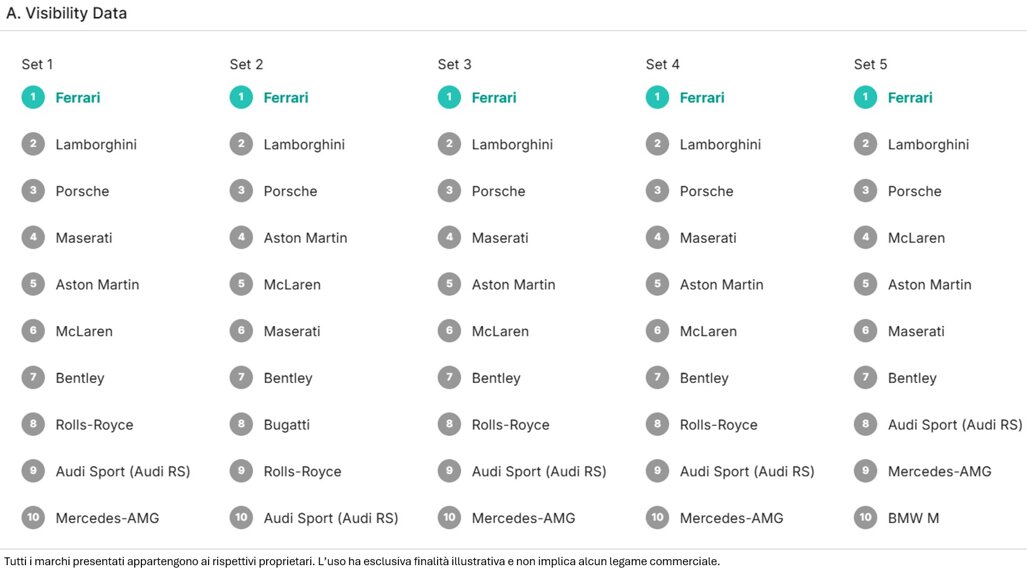
Task: Click the number 4 badge in Set 5
Action: click(x=865, y=237)
